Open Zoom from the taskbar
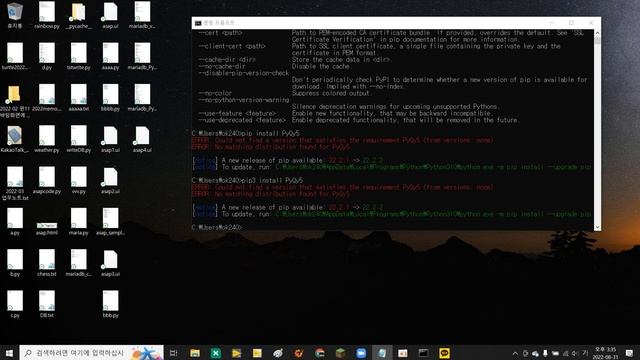640x360 pixels. click(361, 353)
